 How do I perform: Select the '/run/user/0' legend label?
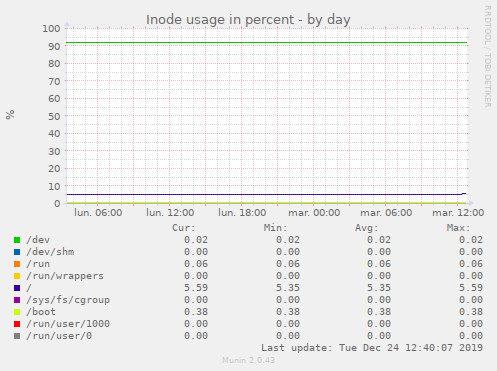(x=59, y=336)
